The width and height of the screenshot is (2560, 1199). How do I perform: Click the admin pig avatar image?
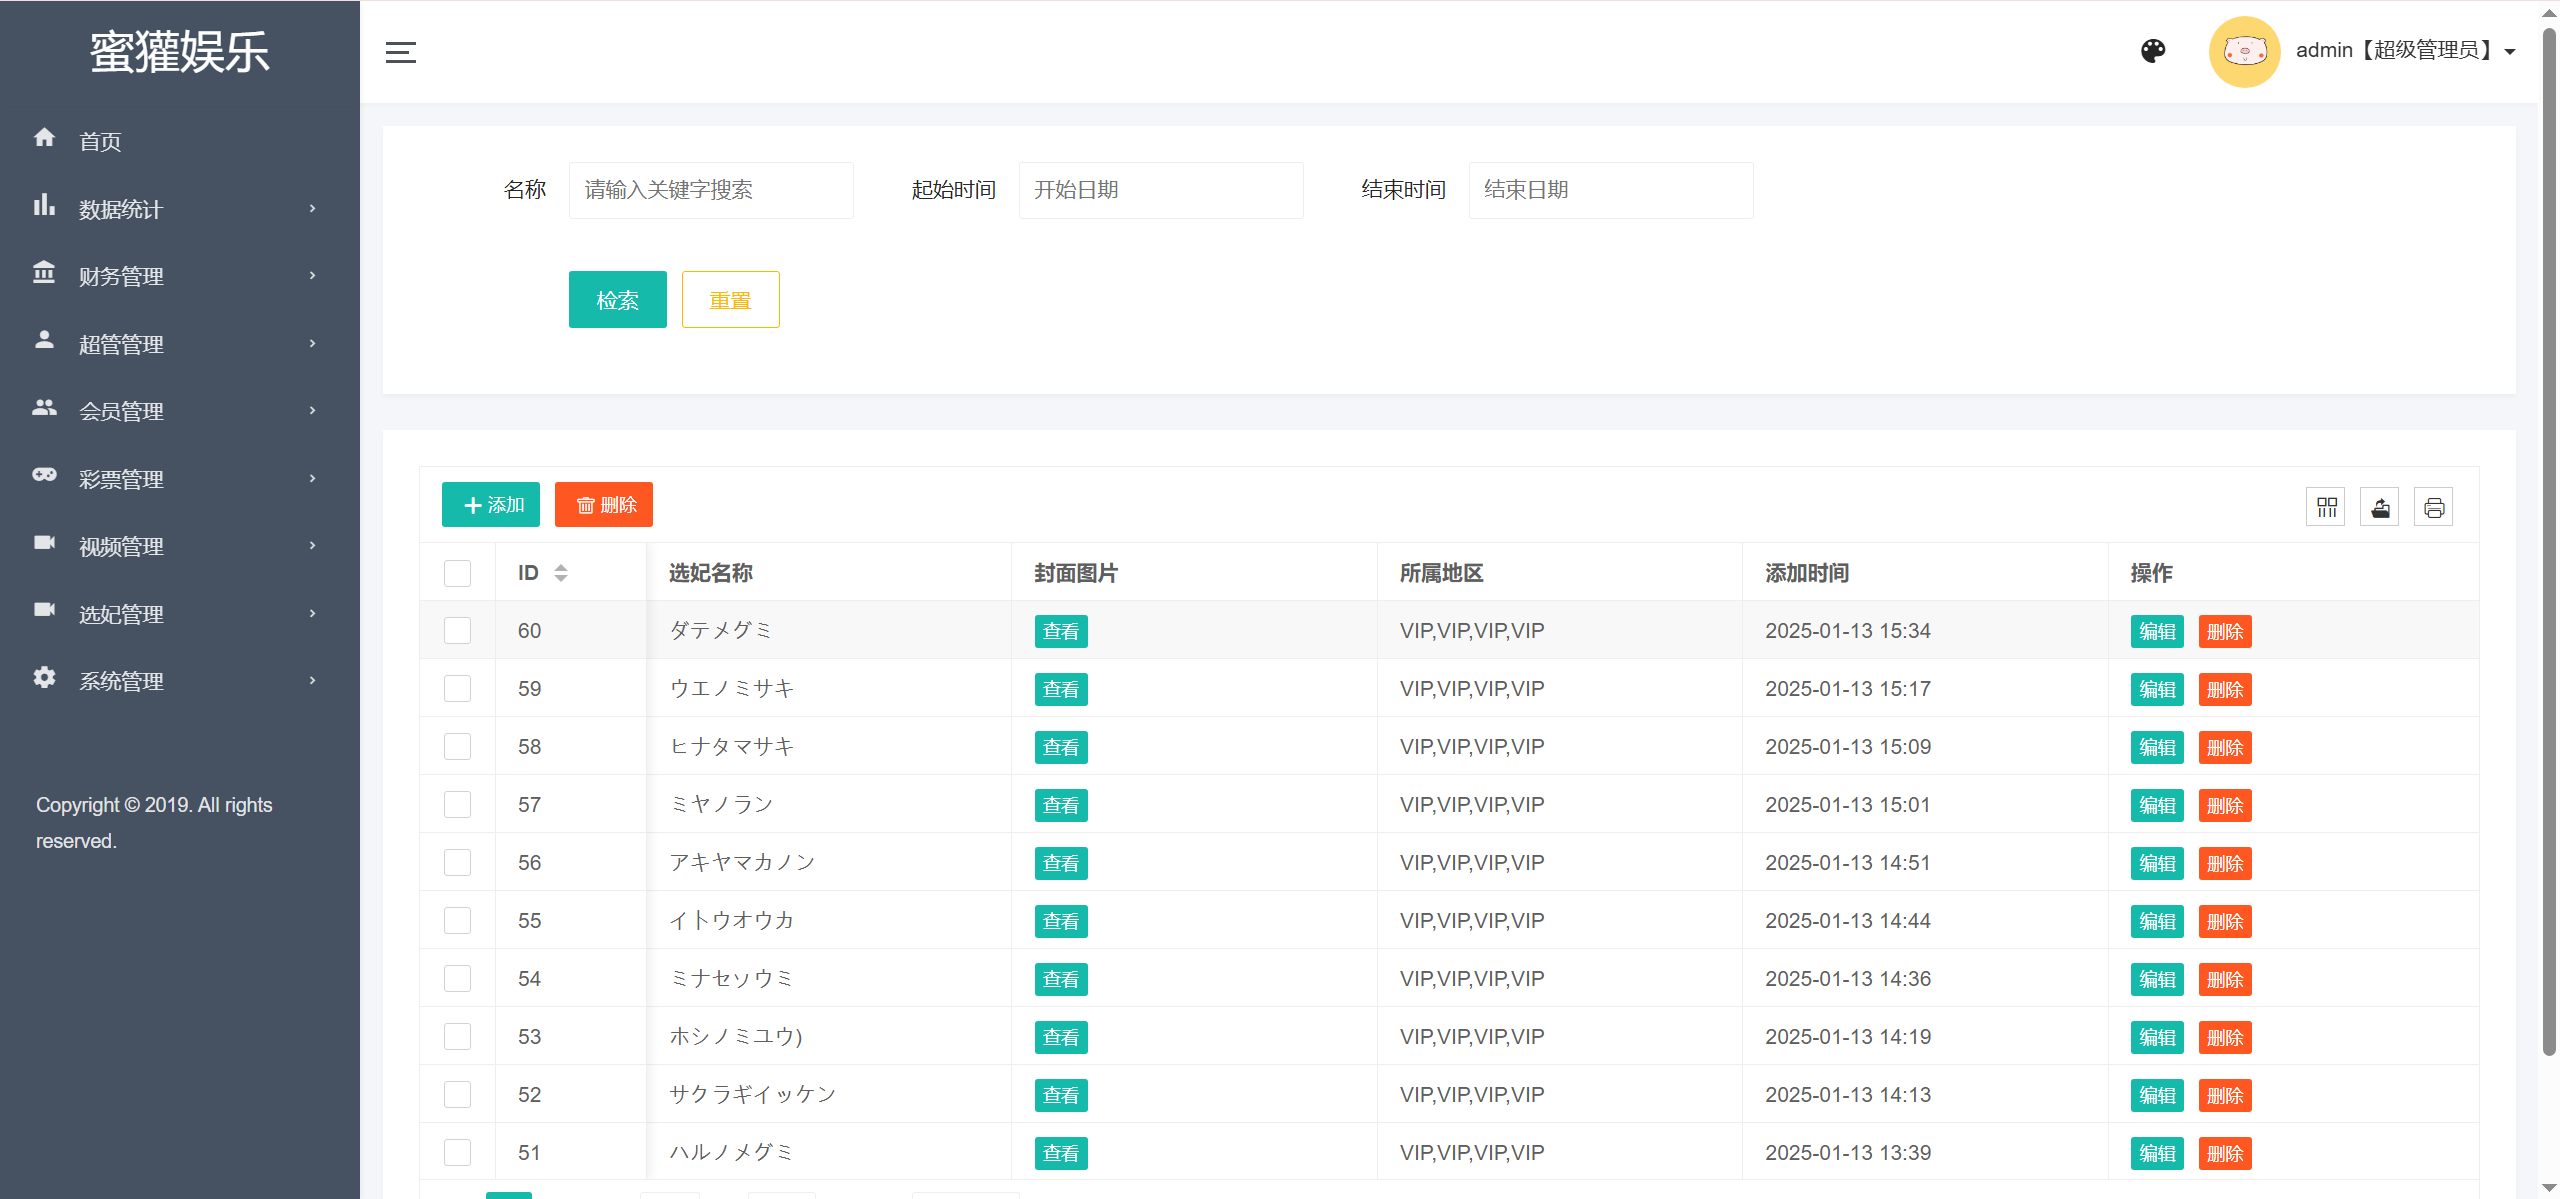click(x=2244, y=51)
